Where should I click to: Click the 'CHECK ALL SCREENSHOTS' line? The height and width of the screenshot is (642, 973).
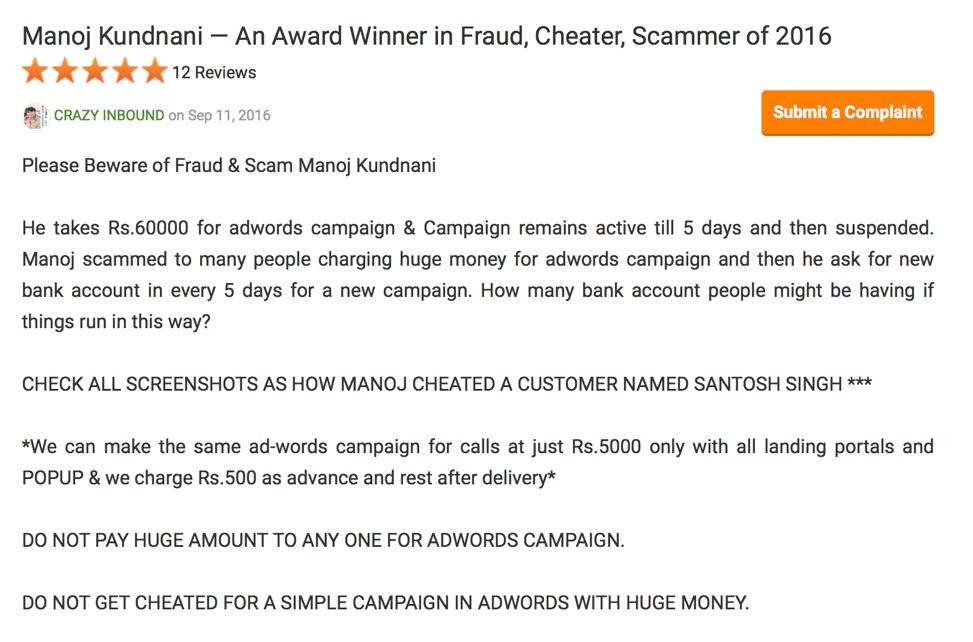point(447,384)
